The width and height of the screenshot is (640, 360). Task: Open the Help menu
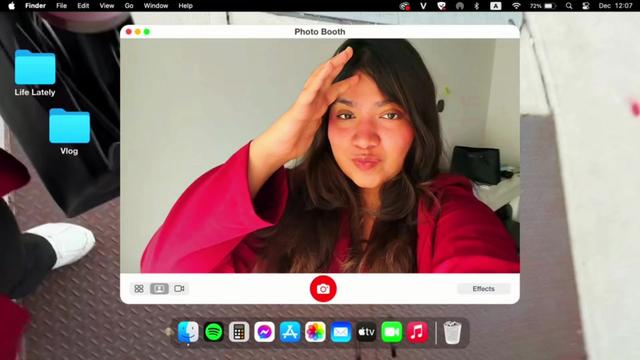click(185, 6)
